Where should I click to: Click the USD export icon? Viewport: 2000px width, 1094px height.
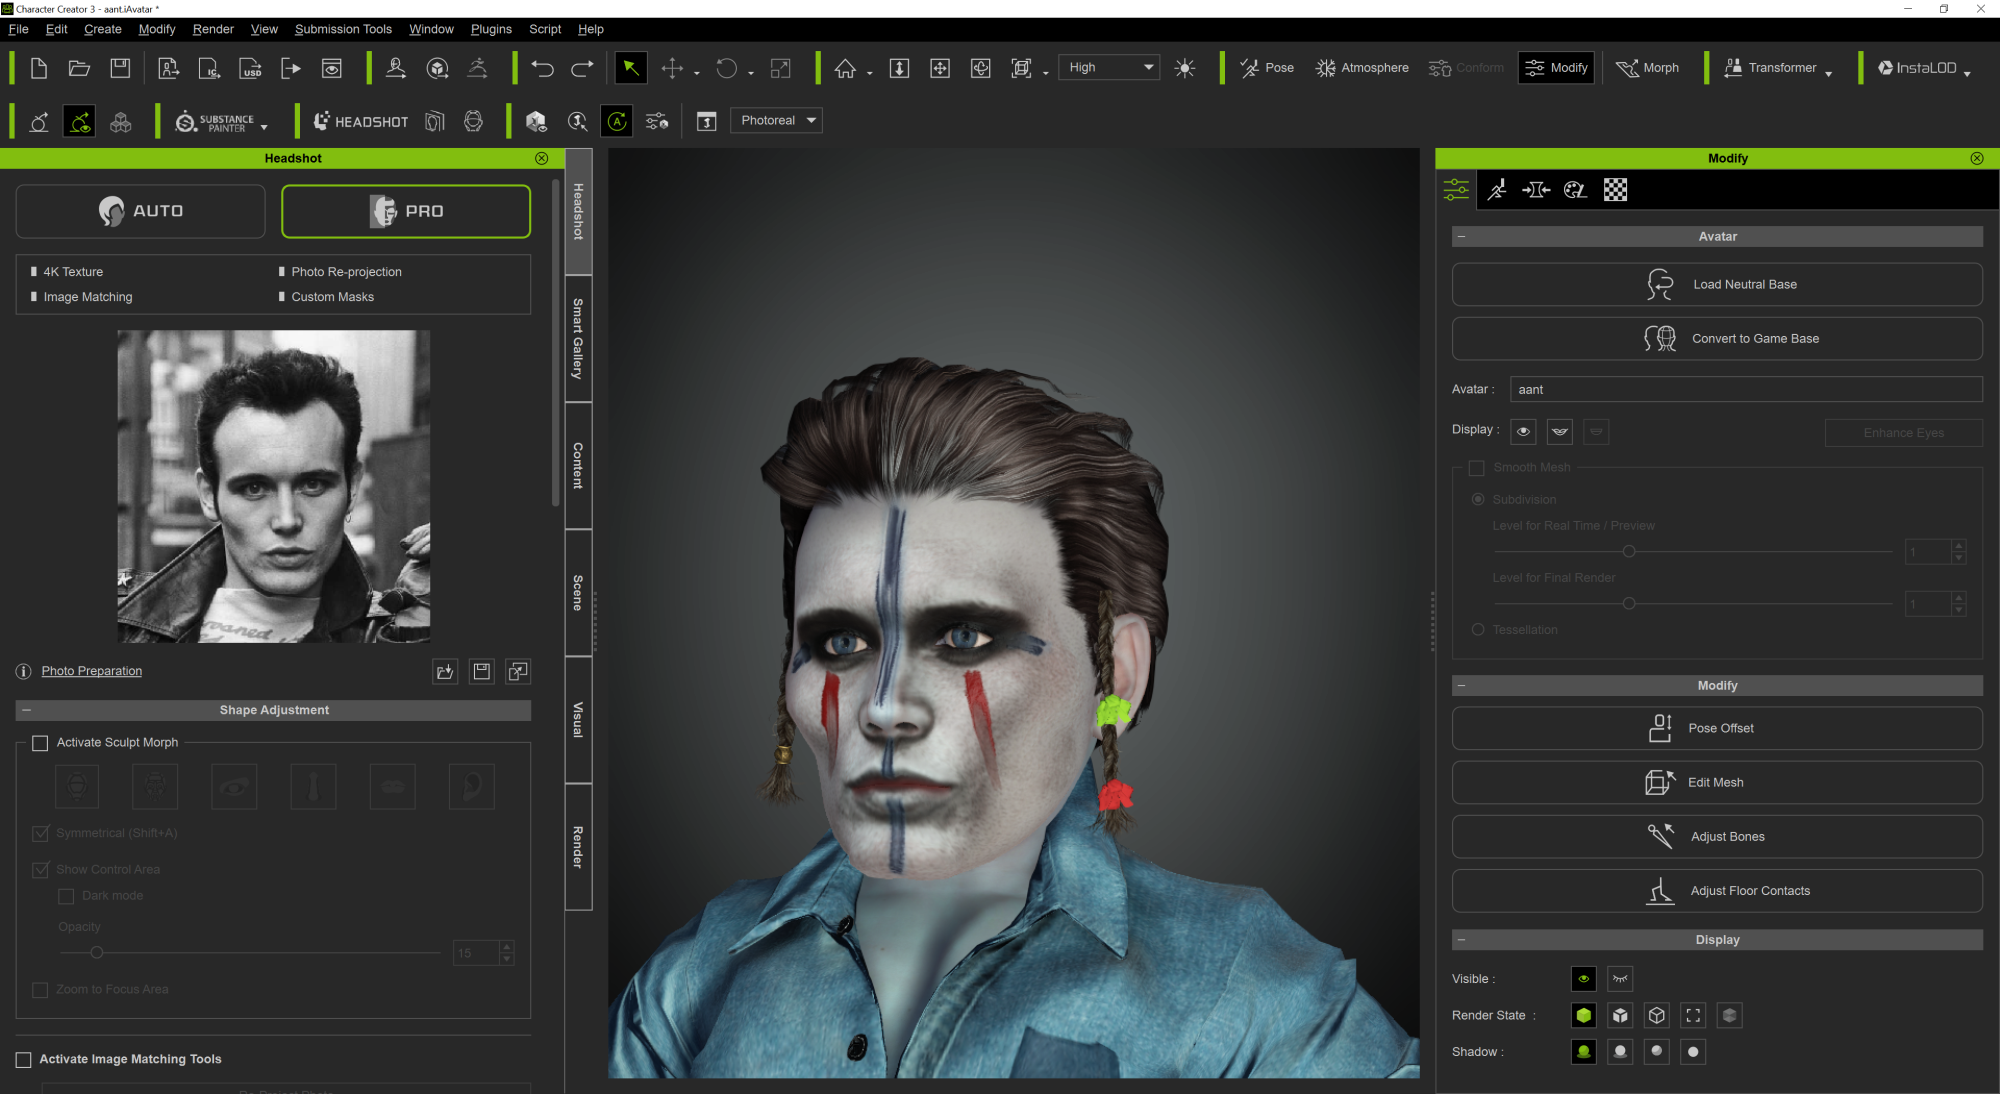point(250,68)
